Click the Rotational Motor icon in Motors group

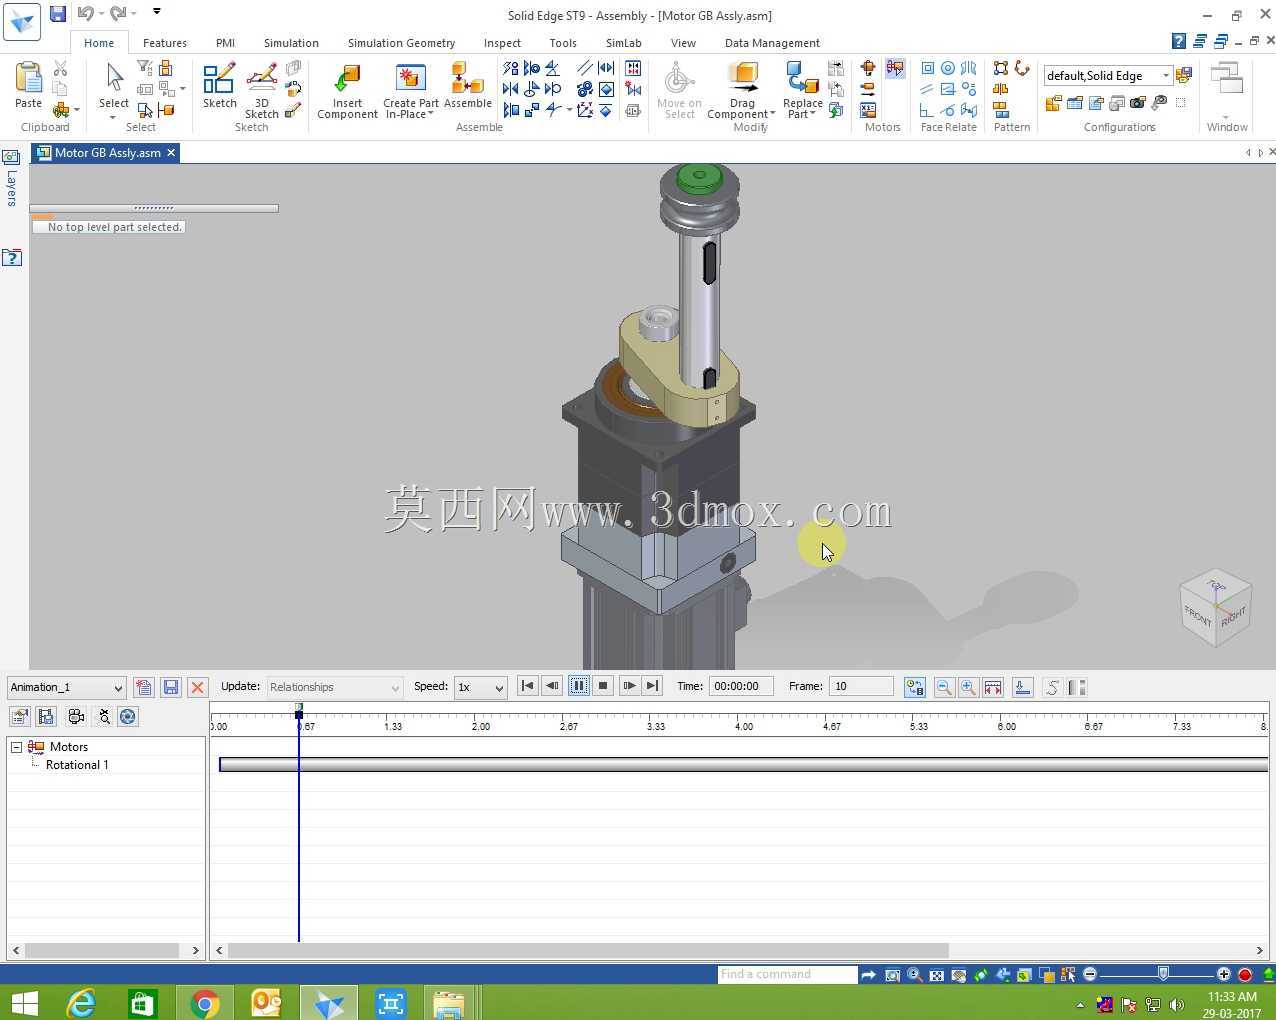868,68
